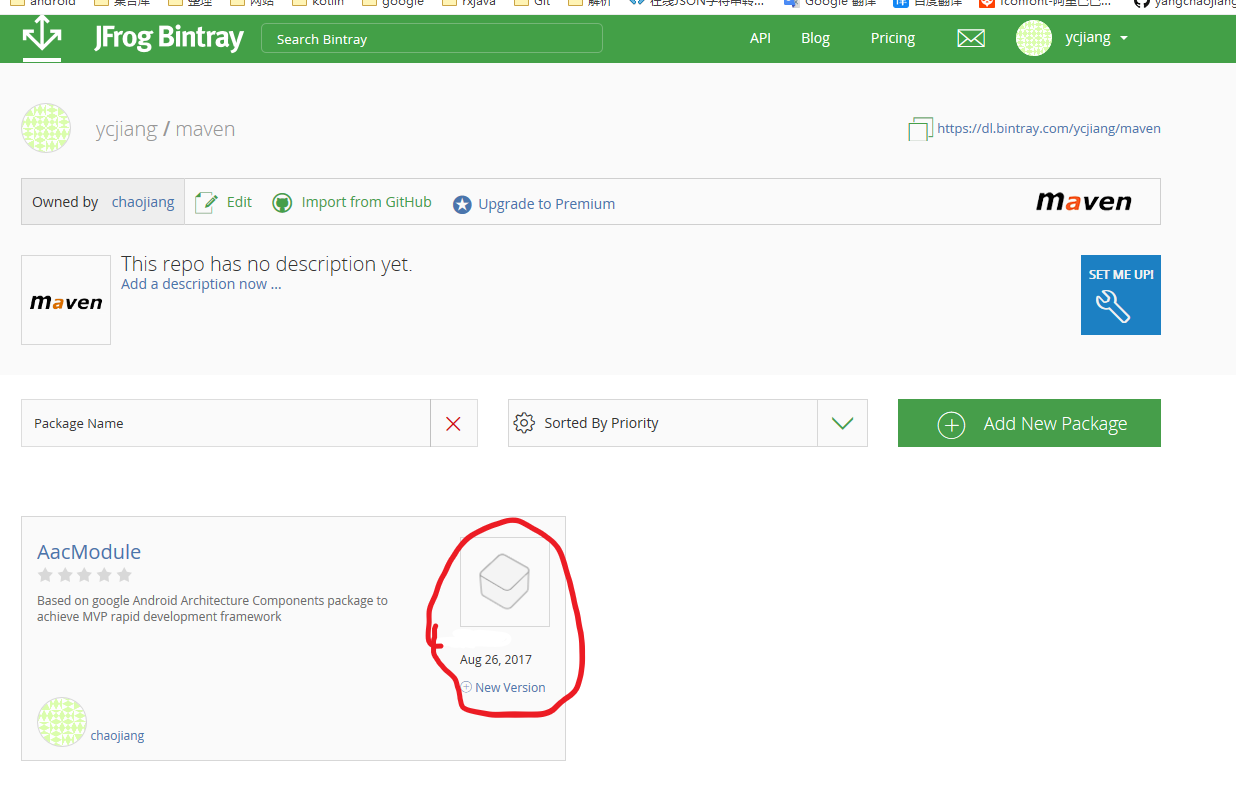Viewport: 1236px width, 801px height.
Task: Open the maven breadcrumb link
Action: point(205,129)
